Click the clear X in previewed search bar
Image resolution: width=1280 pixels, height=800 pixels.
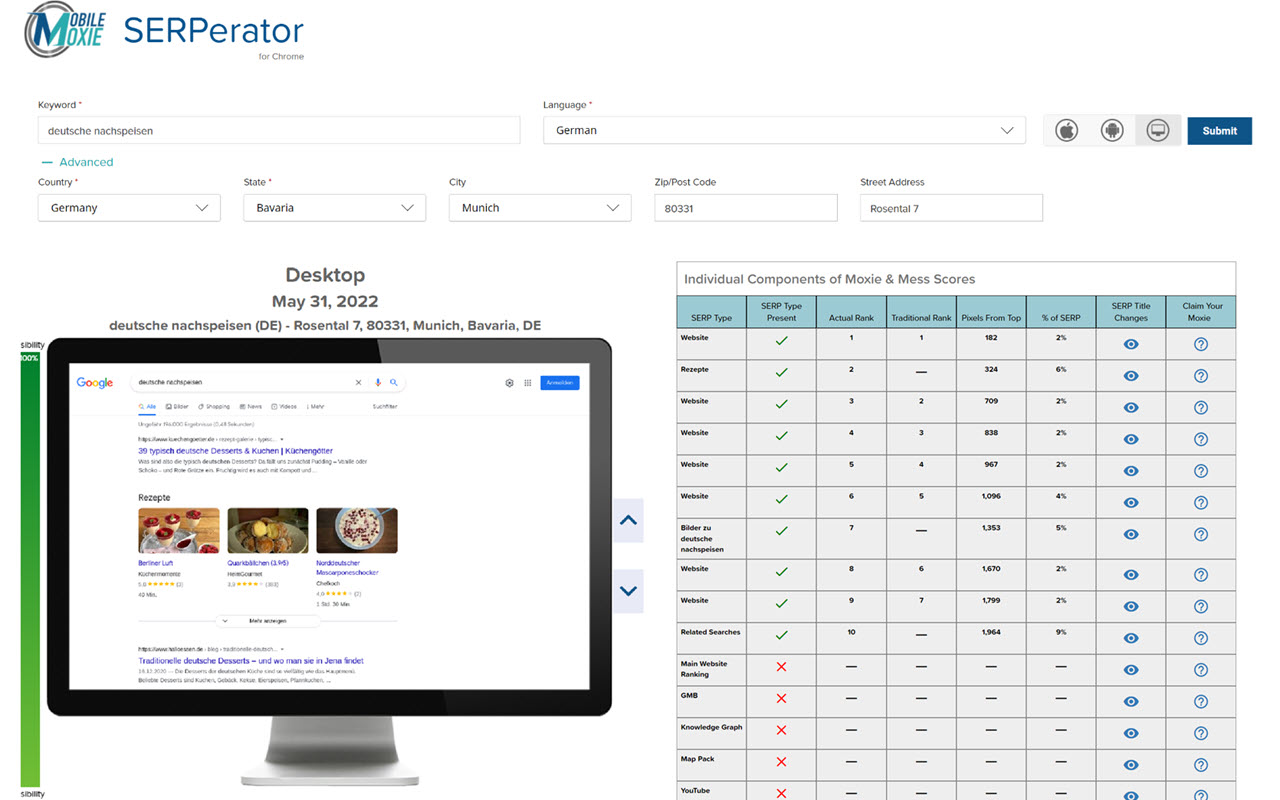coord(359,383)
